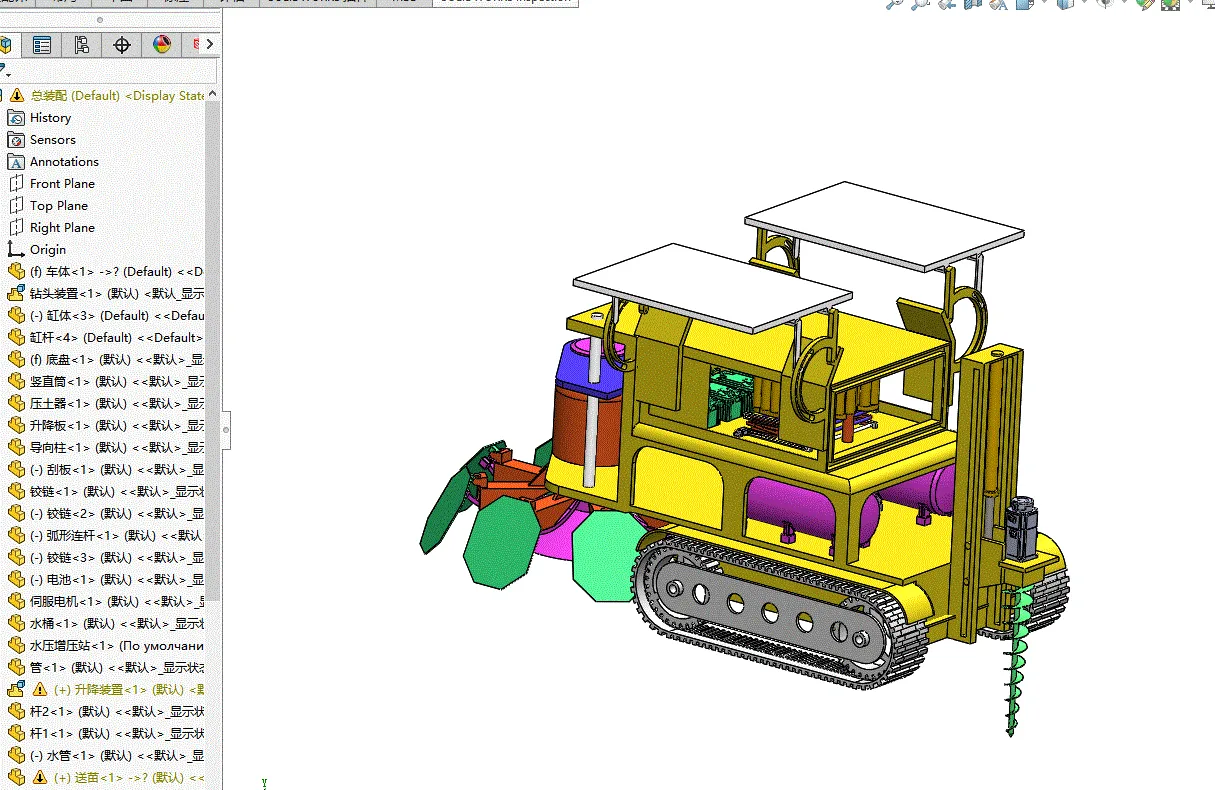This screenshot has width=1215, height=790.
Task: Click the green auger drill bit in the model
Action: [1016, 660]
